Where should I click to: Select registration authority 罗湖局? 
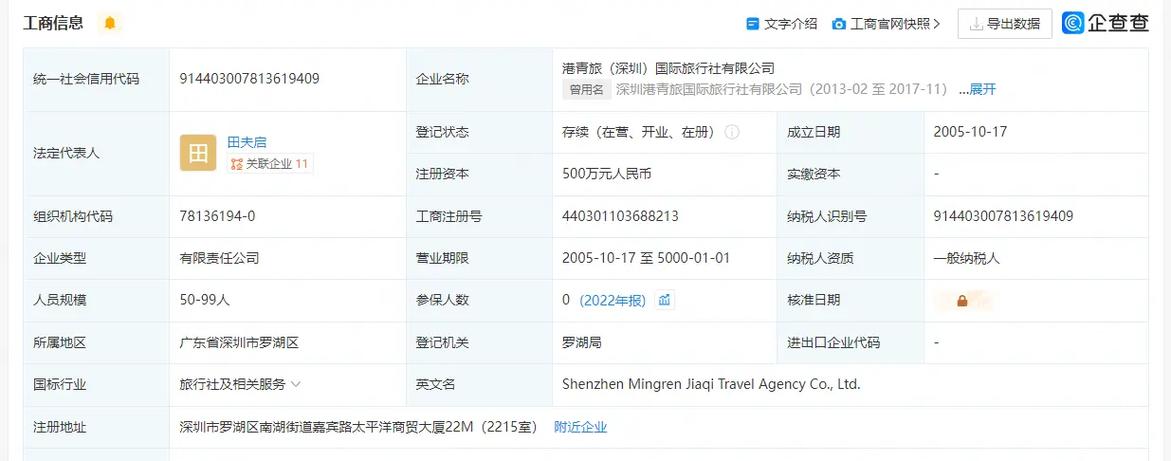click(x=582, y=343)
